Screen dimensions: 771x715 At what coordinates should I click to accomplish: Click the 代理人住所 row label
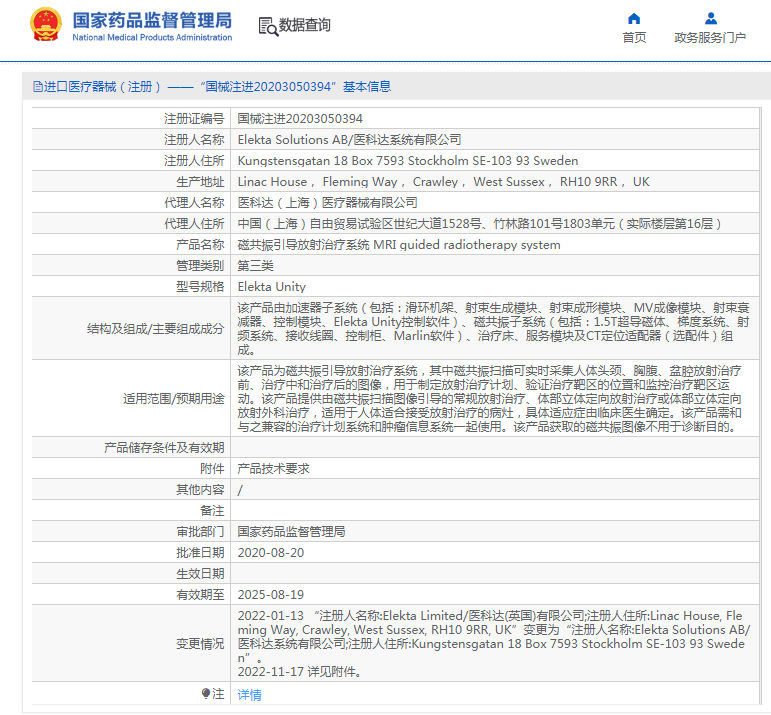(194, 224)
